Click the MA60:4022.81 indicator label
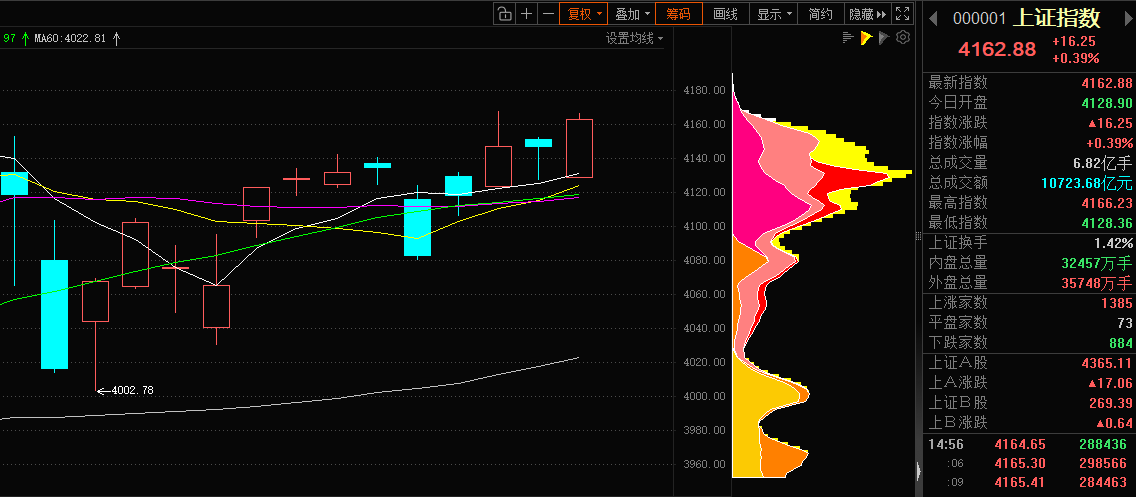The height and width of the screenshot is (497, 1136). coord(70,38)
